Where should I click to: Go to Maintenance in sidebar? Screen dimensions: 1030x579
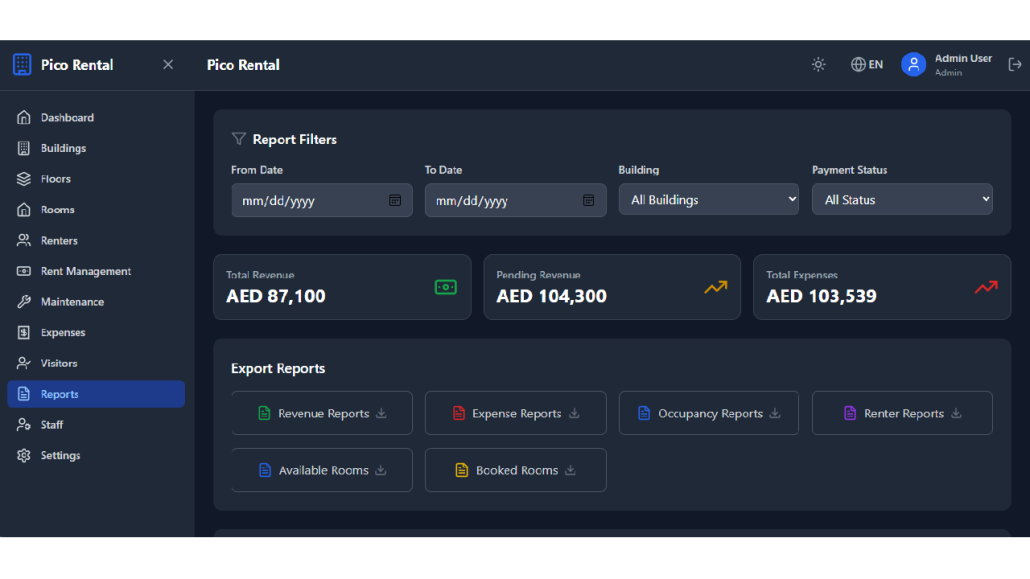click(x=72, y=302)
